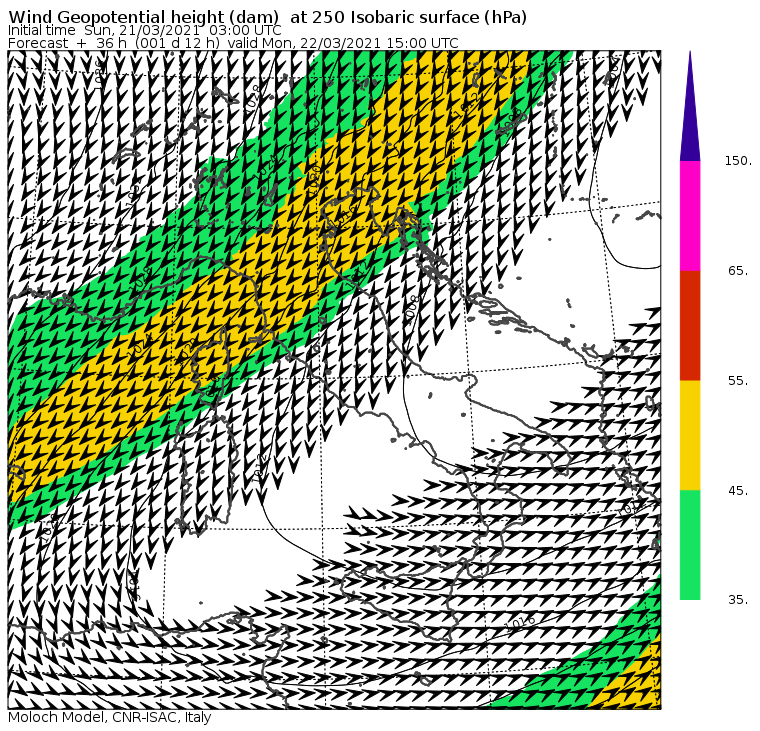Click the '55.' color scale label

(x=739, y=381)
